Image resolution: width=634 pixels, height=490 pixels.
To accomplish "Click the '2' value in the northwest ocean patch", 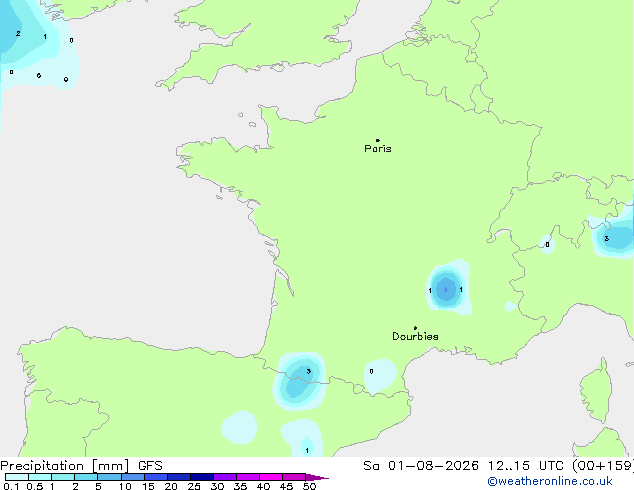I will 18,34.
